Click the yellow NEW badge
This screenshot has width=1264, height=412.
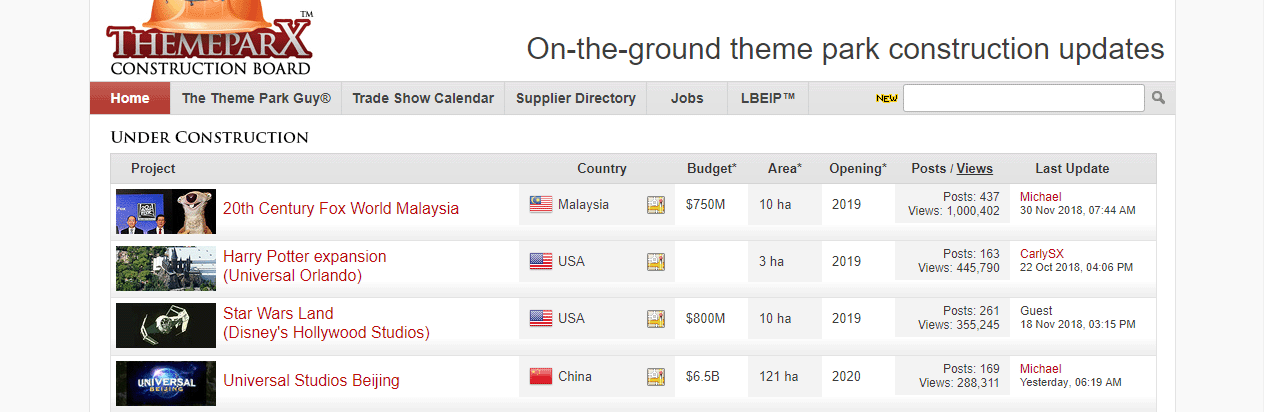[x=886, y=98]
